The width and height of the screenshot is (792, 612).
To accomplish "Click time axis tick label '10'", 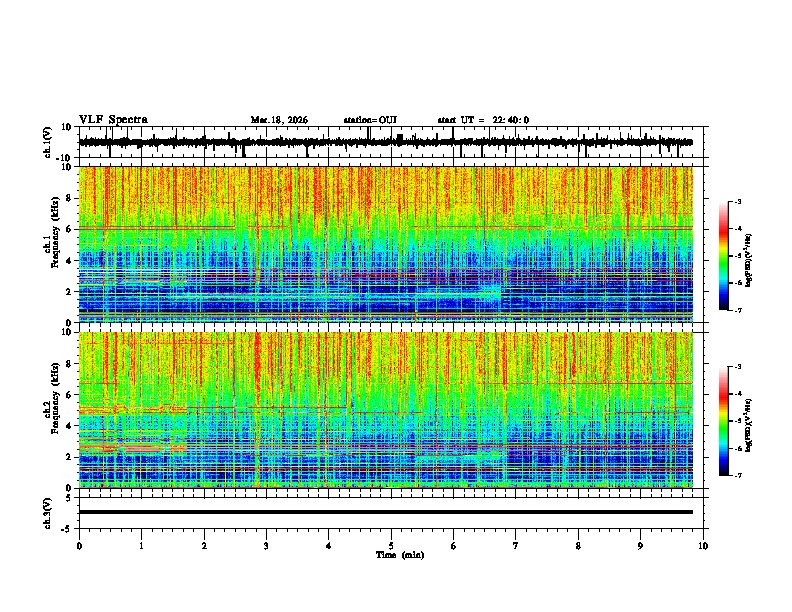I will [x=703, y=546].
